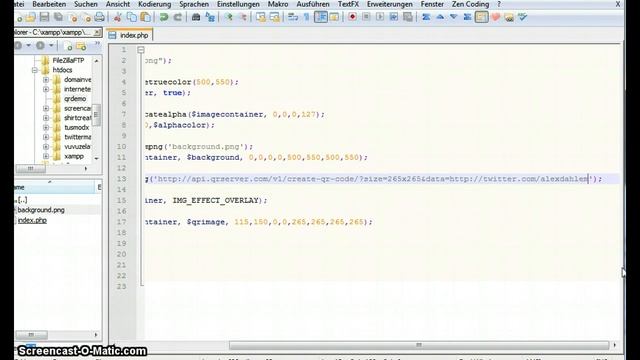
Task: Click the Explorer new folder icon
Action: pyautogui.click(x=81, y=46)
